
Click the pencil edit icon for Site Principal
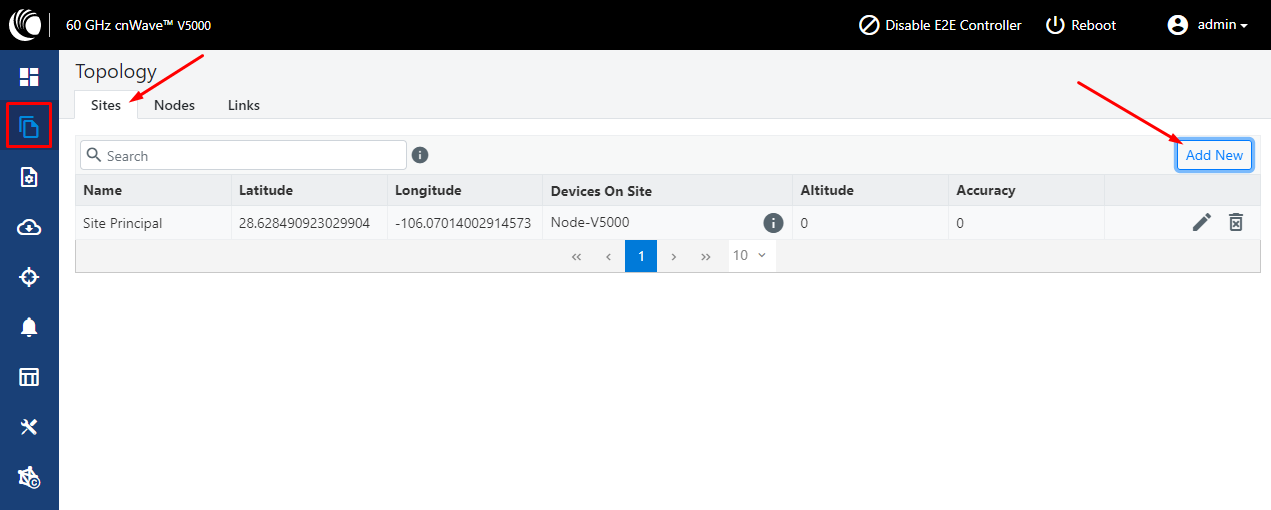pos(1202,223)
